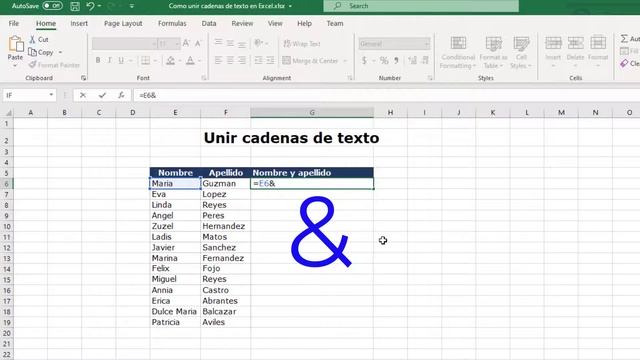Click the Center alignment icon
Viewport: 640px width, 360px height.
[x=230, y=60]
